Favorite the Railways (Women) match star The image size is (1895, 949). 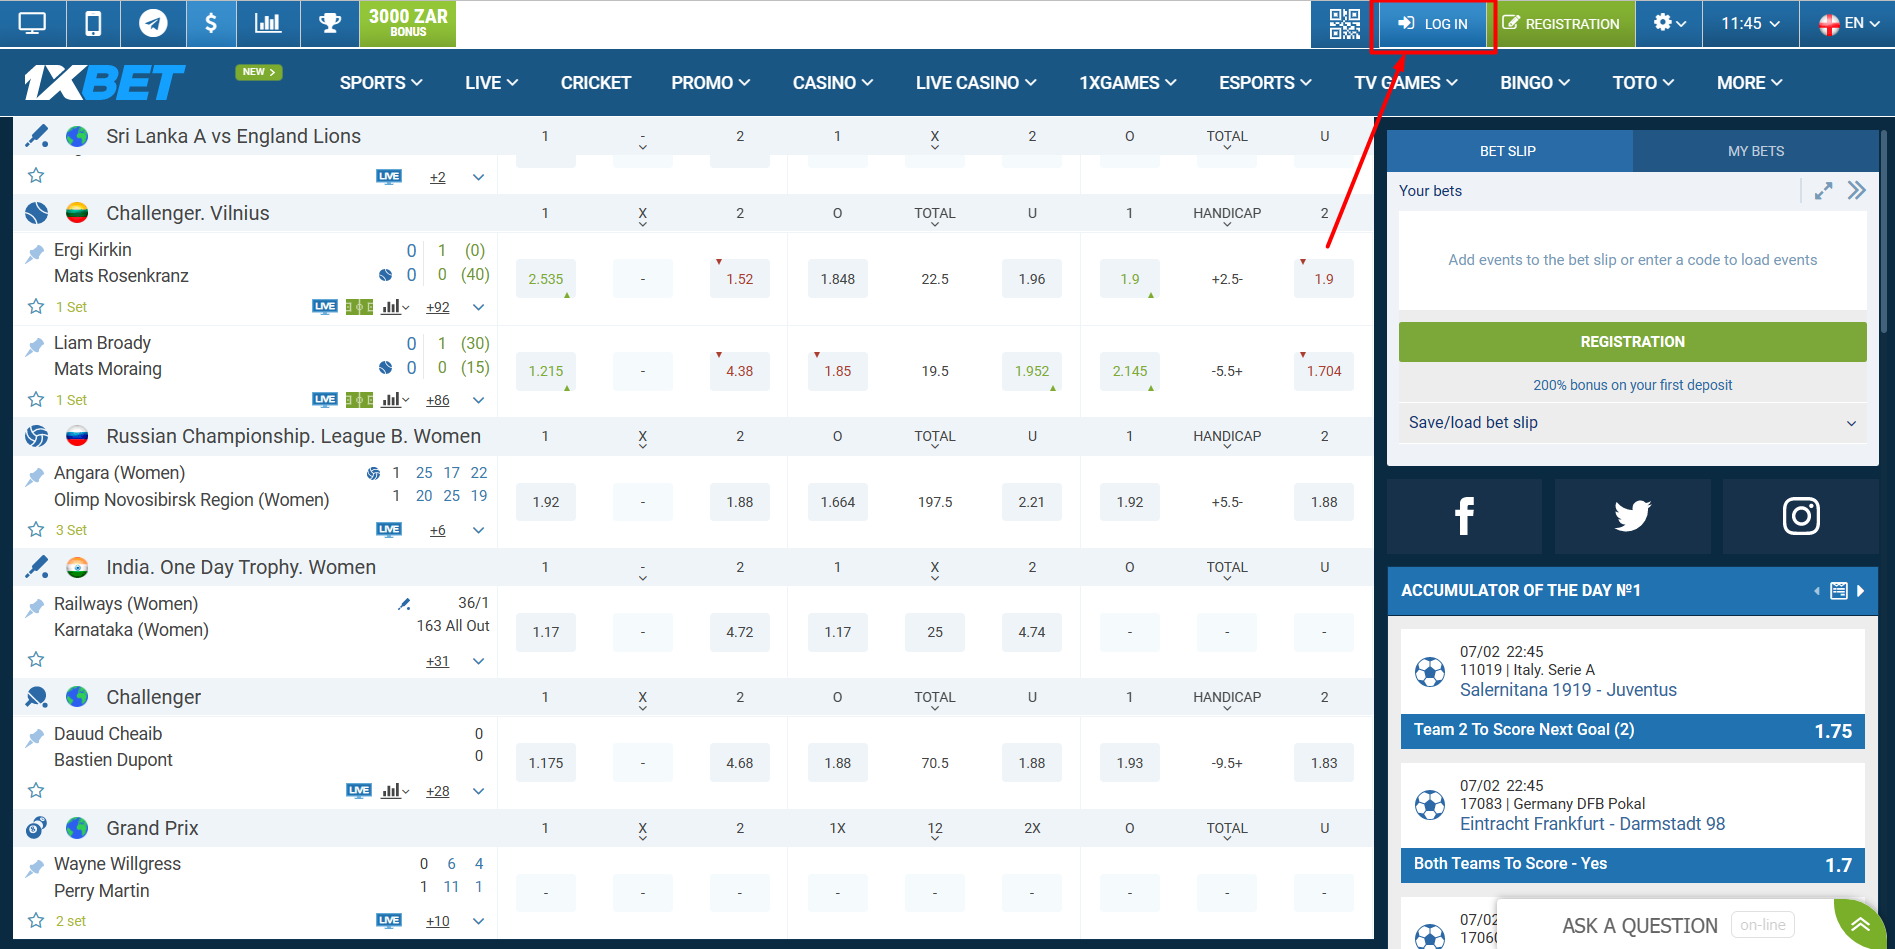pos(36,659)
